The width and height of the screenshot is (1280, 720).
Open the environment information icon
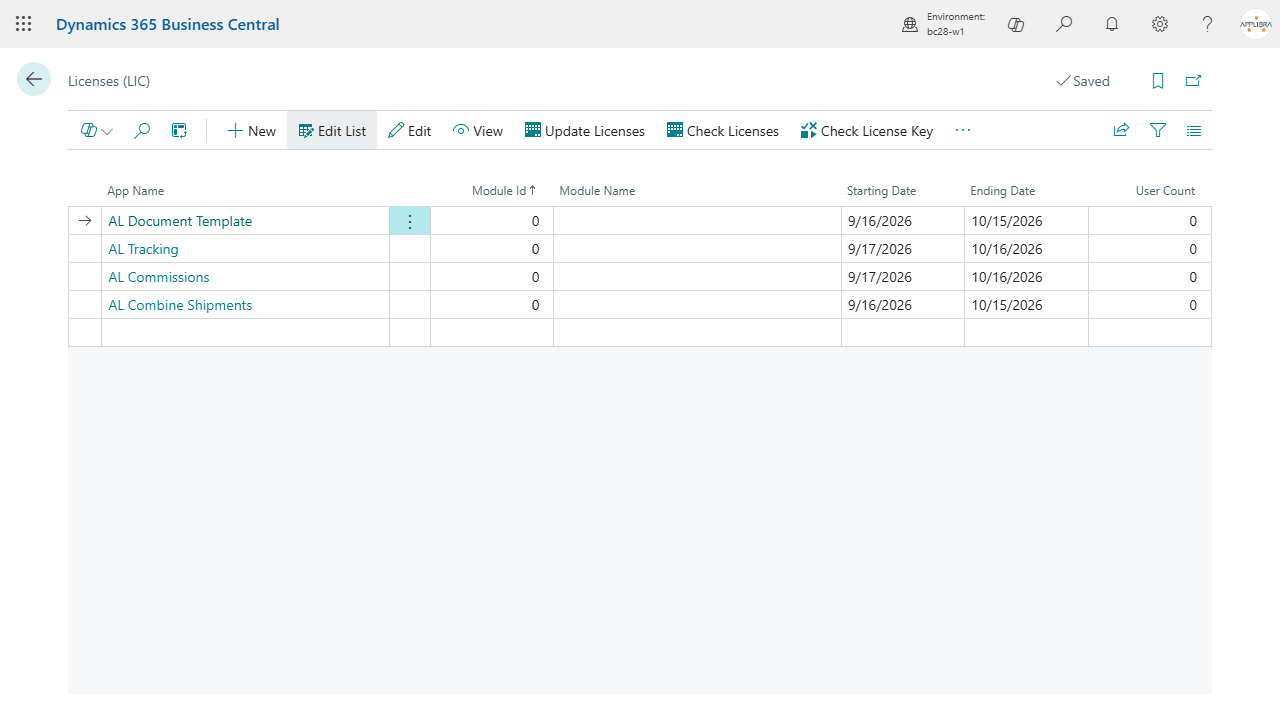click(x=910, y=24)
